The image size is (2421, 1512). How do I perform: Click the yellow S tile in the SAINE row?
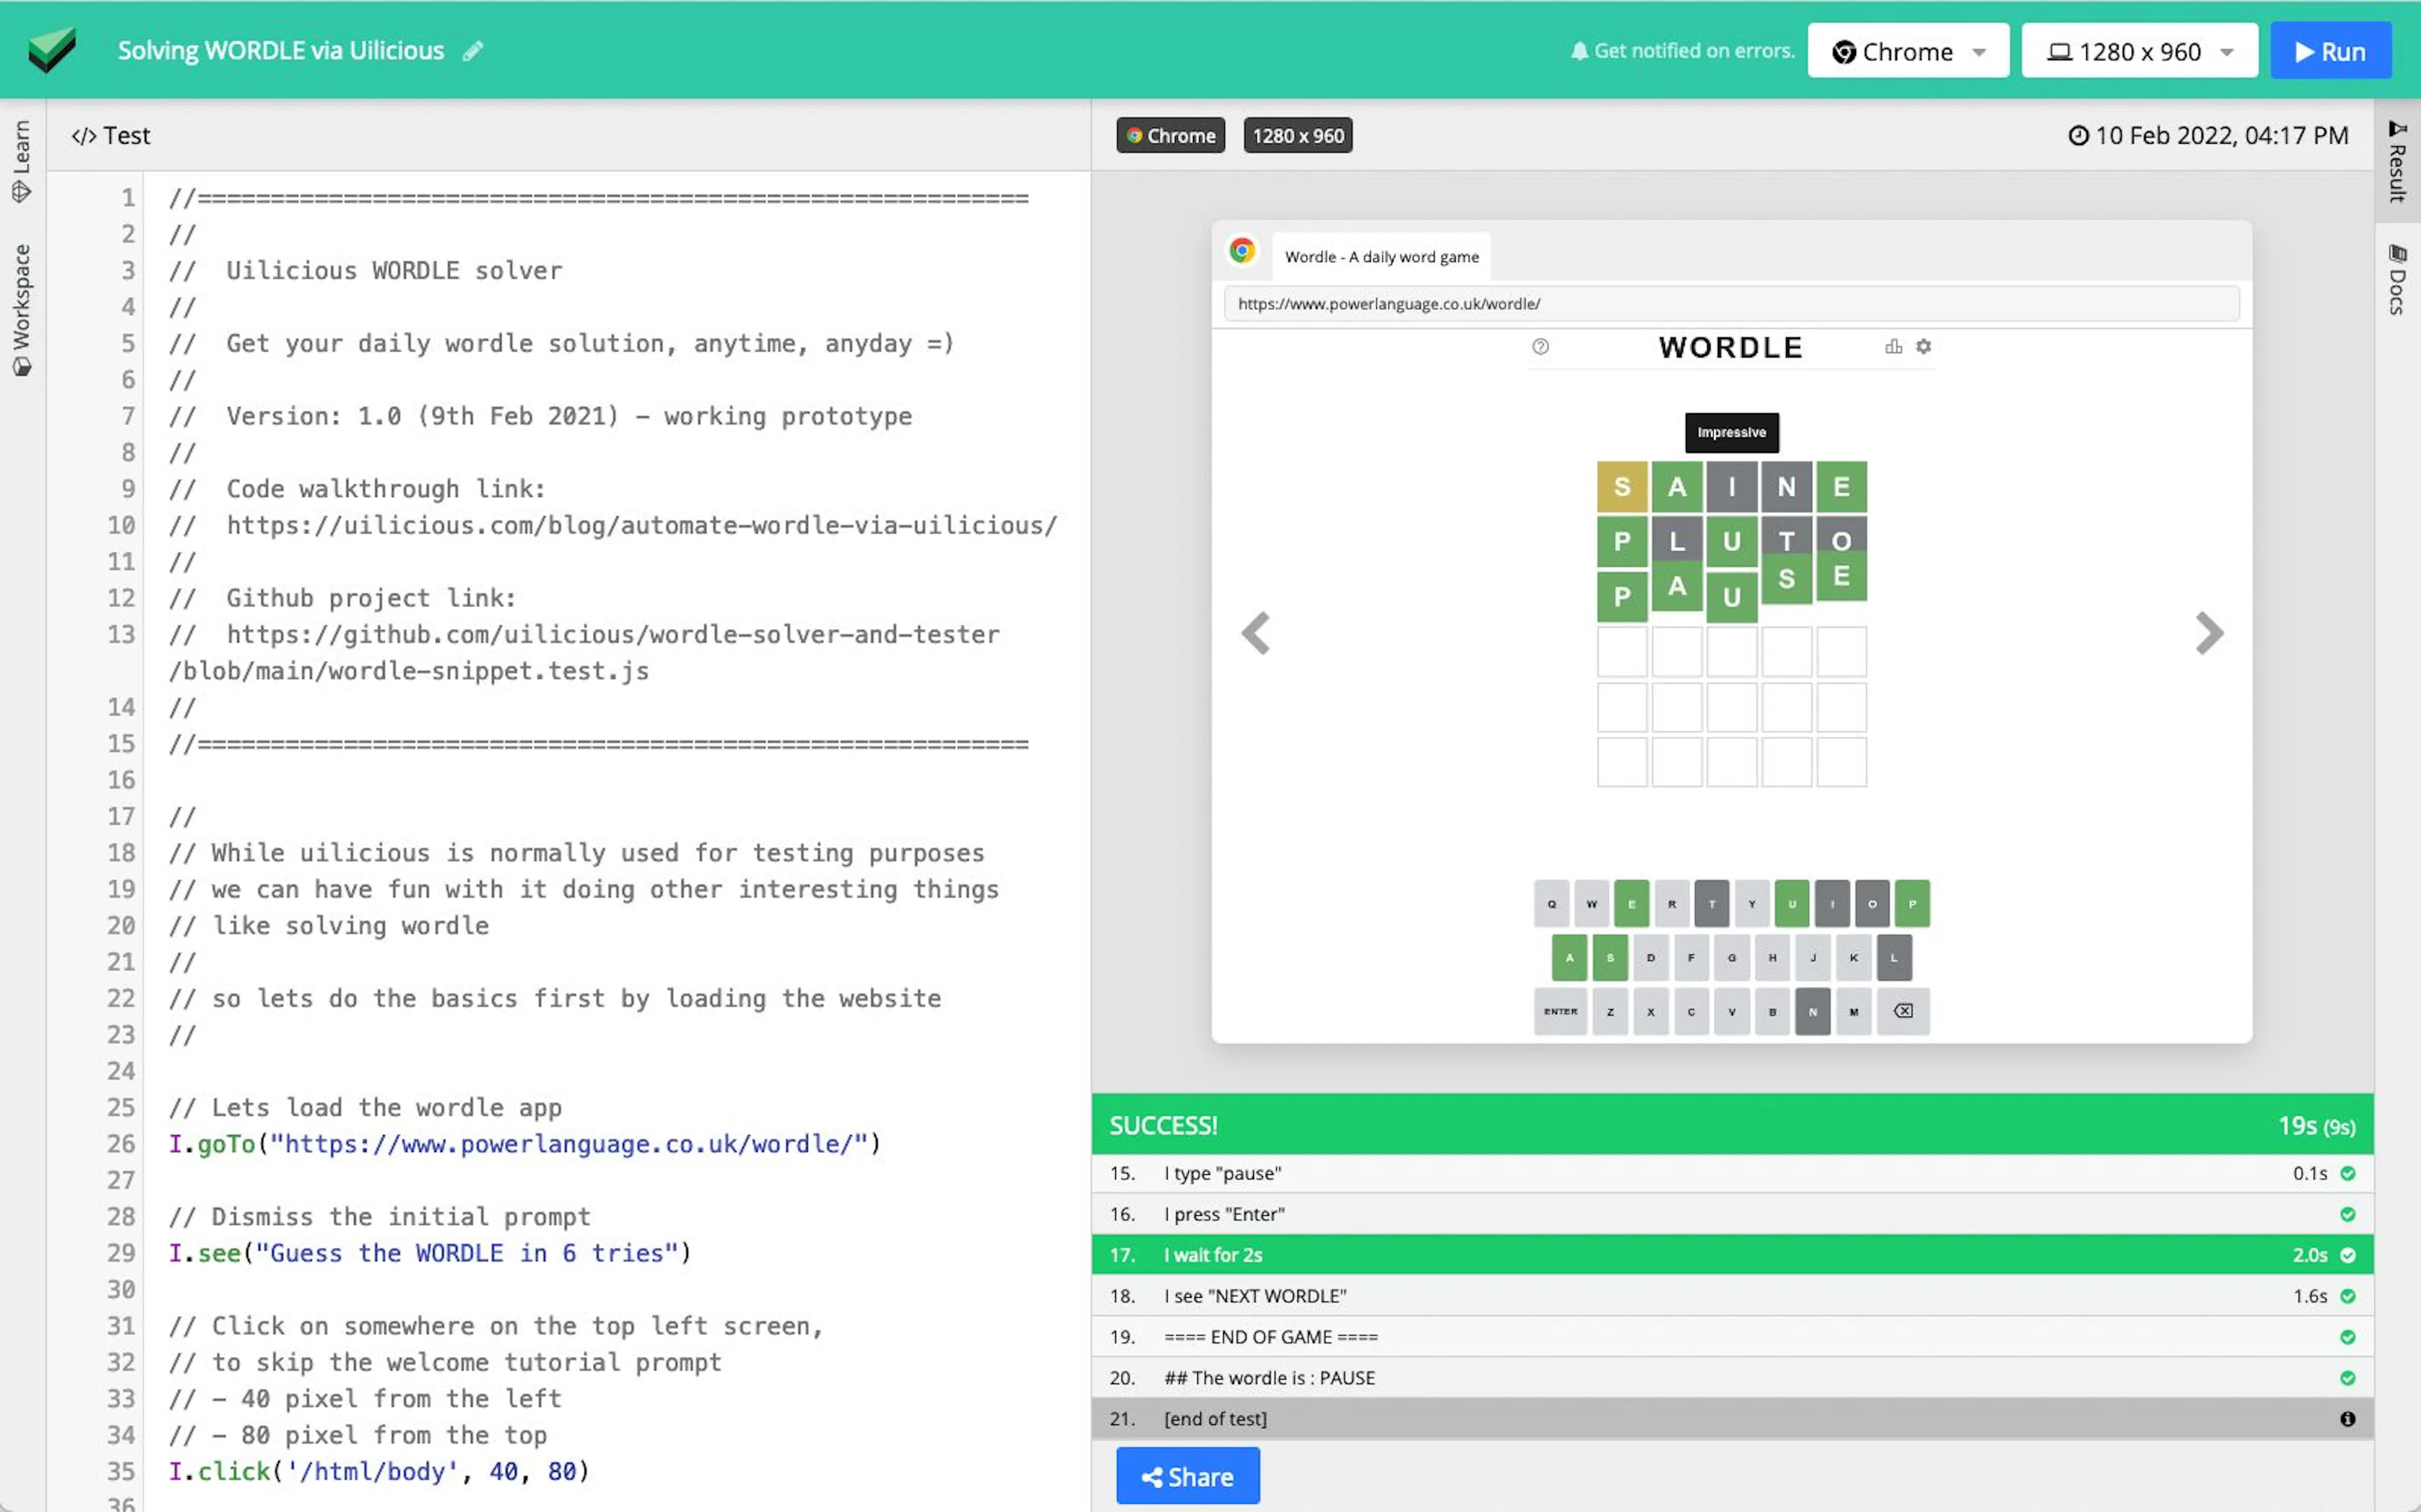1621,487
